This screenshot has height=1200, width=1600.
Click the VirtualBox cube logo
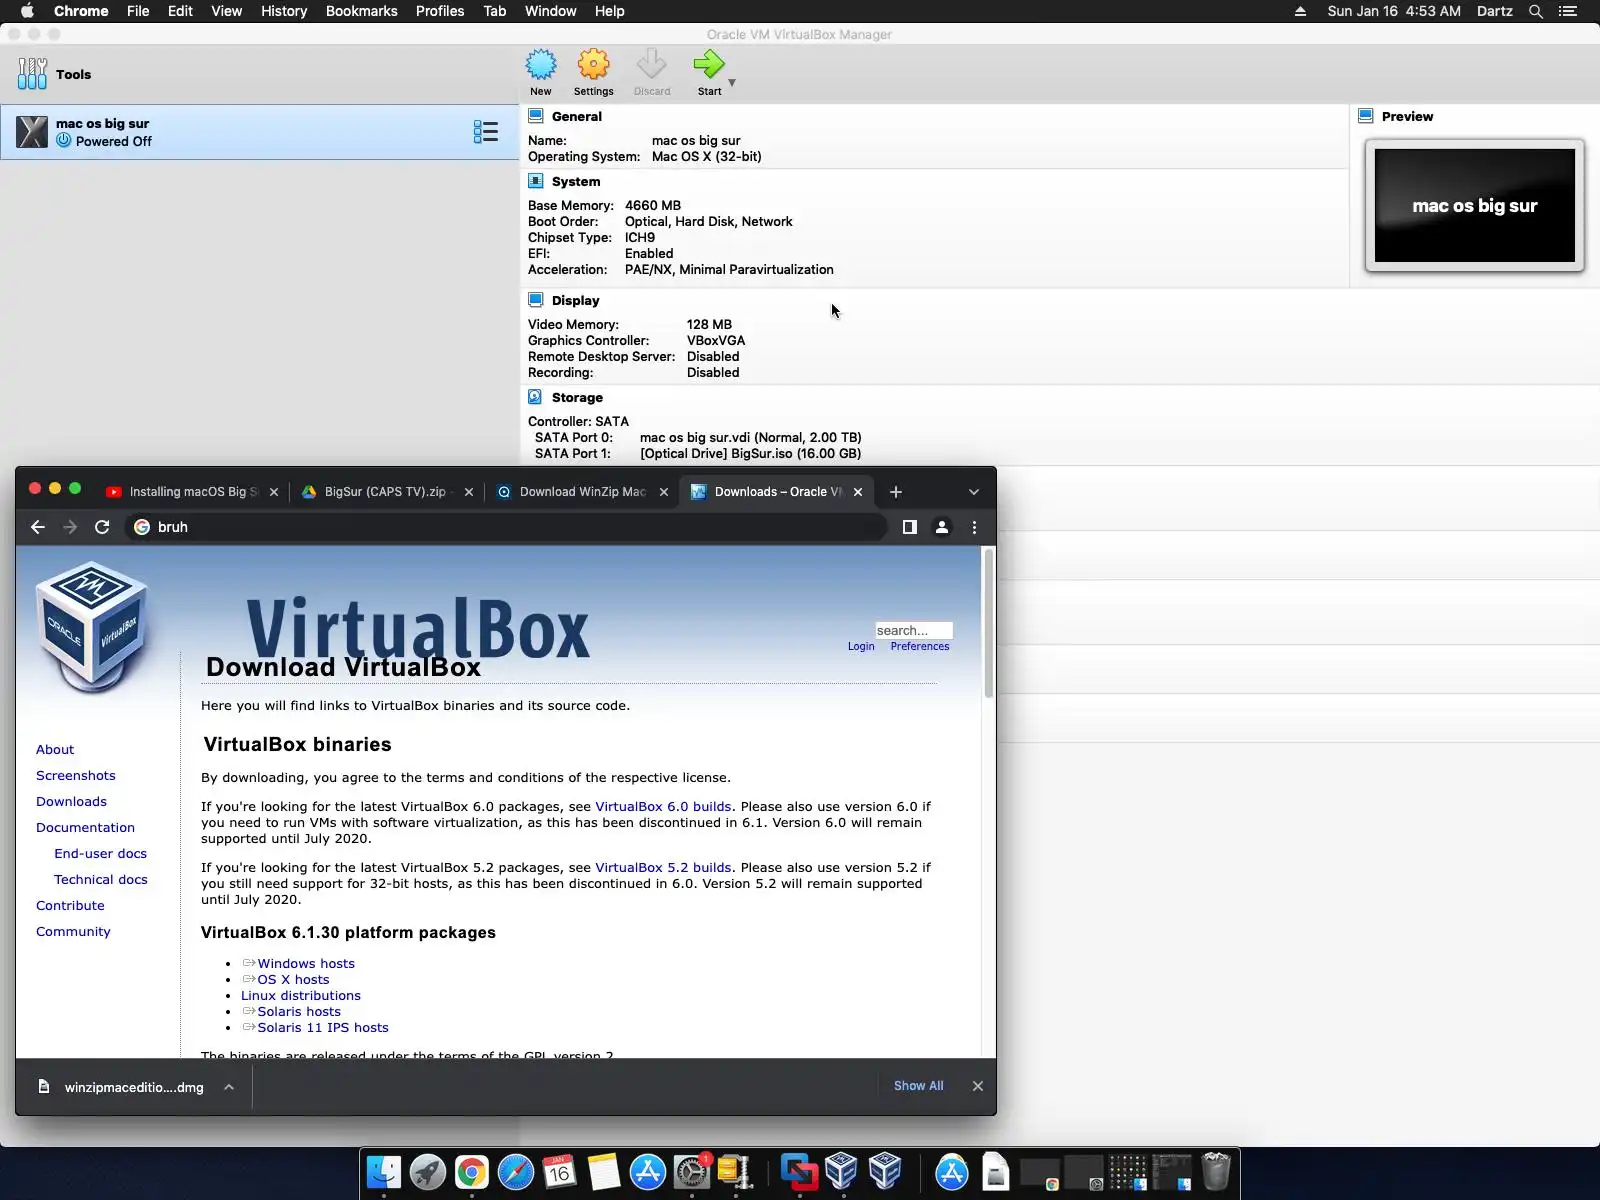coord(92,627)
